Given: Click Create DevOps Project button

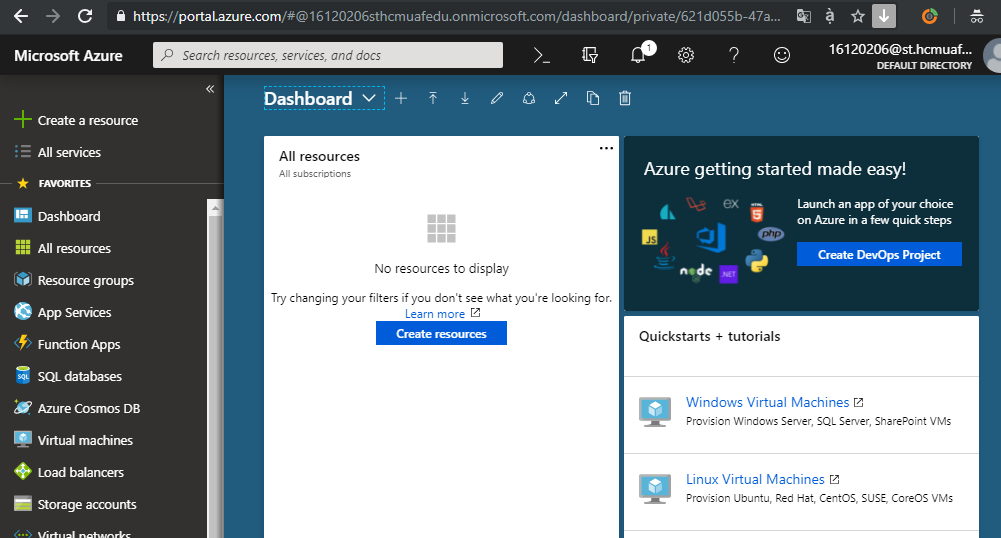Looking at the screenshot, I should [879, 254].
